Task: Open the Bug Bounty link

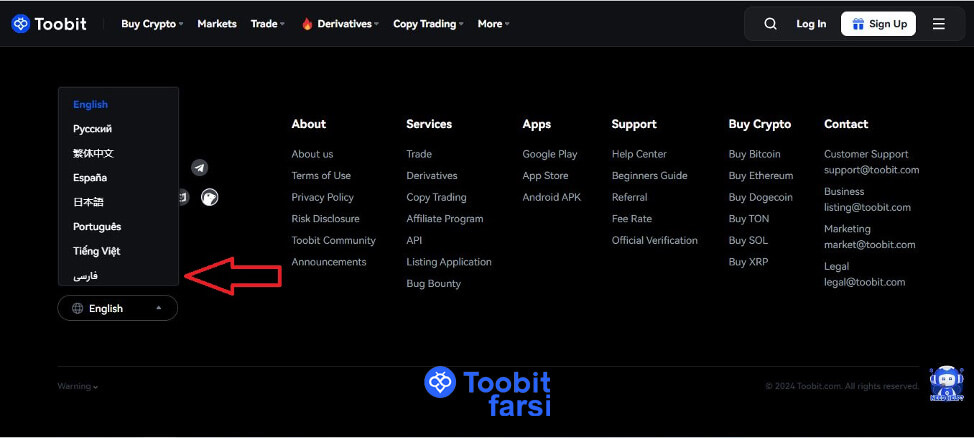Action: (433, 284)
